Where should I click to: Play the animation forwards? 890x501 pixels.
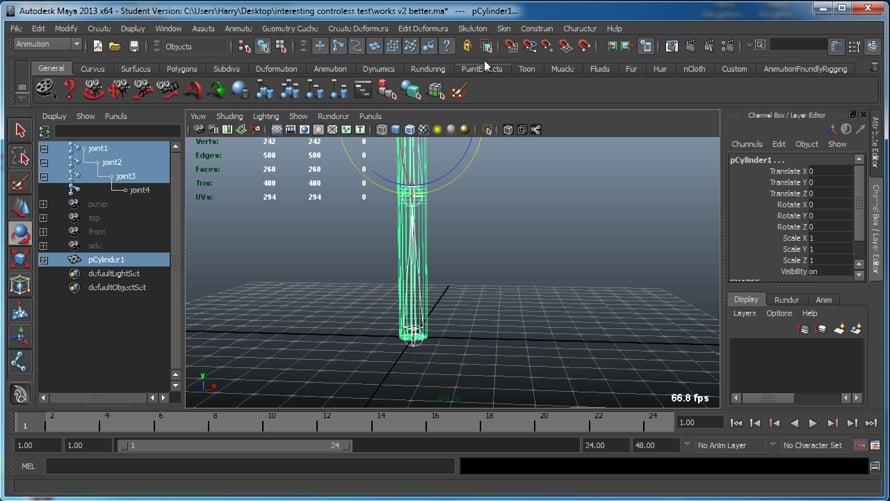pos(813,423)
